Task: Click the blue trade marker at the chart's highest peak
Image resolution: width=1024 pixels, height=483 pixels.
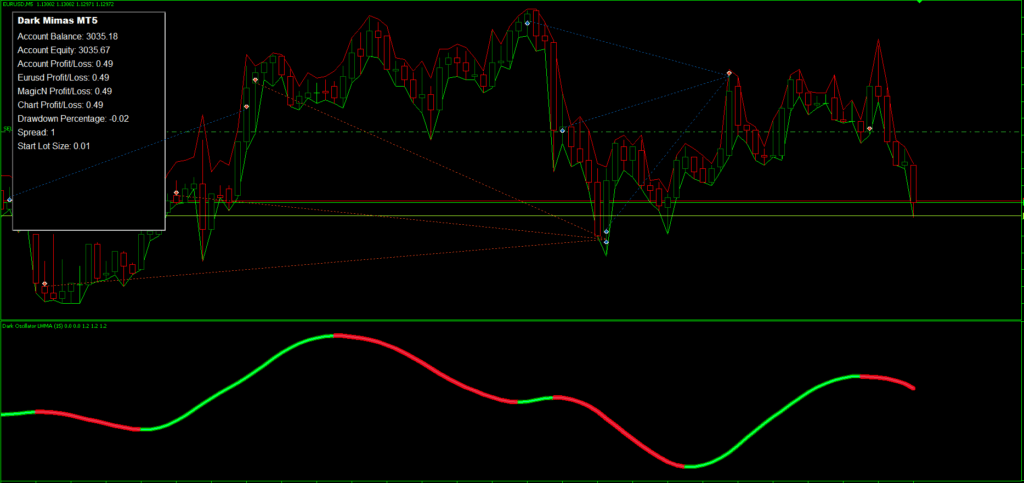Action: (527, 23)
